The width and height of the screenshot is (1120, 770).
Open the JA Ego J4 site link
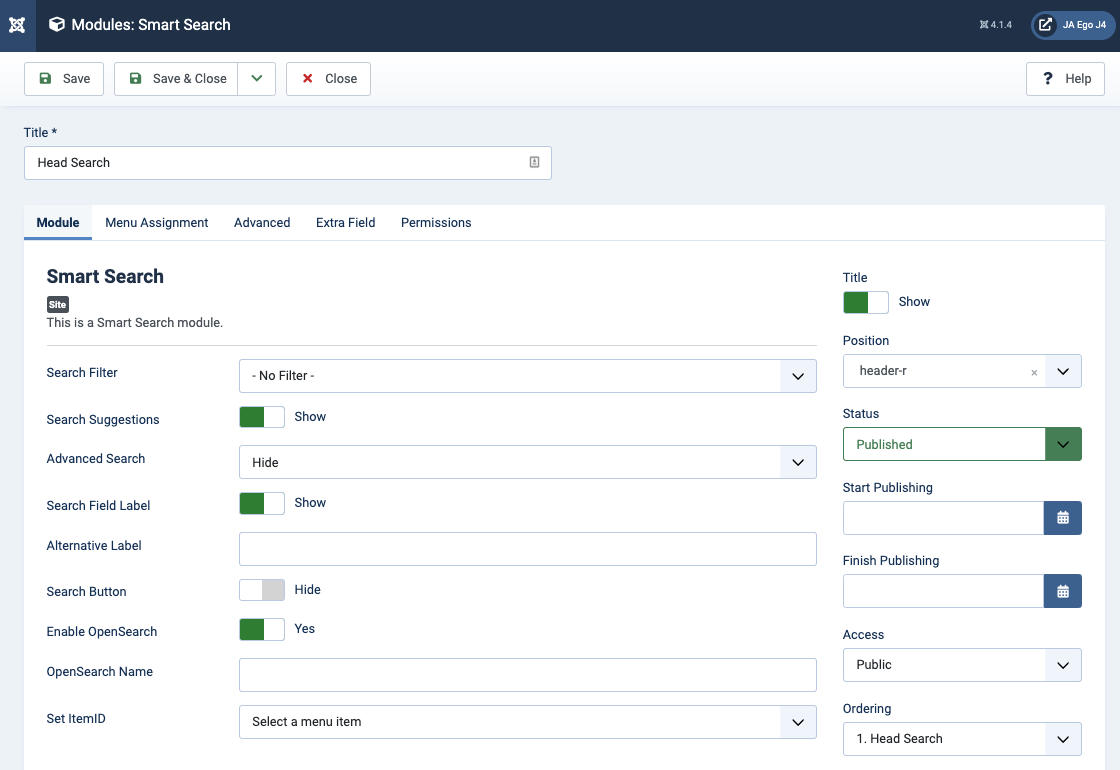[x=1073, y=25]
